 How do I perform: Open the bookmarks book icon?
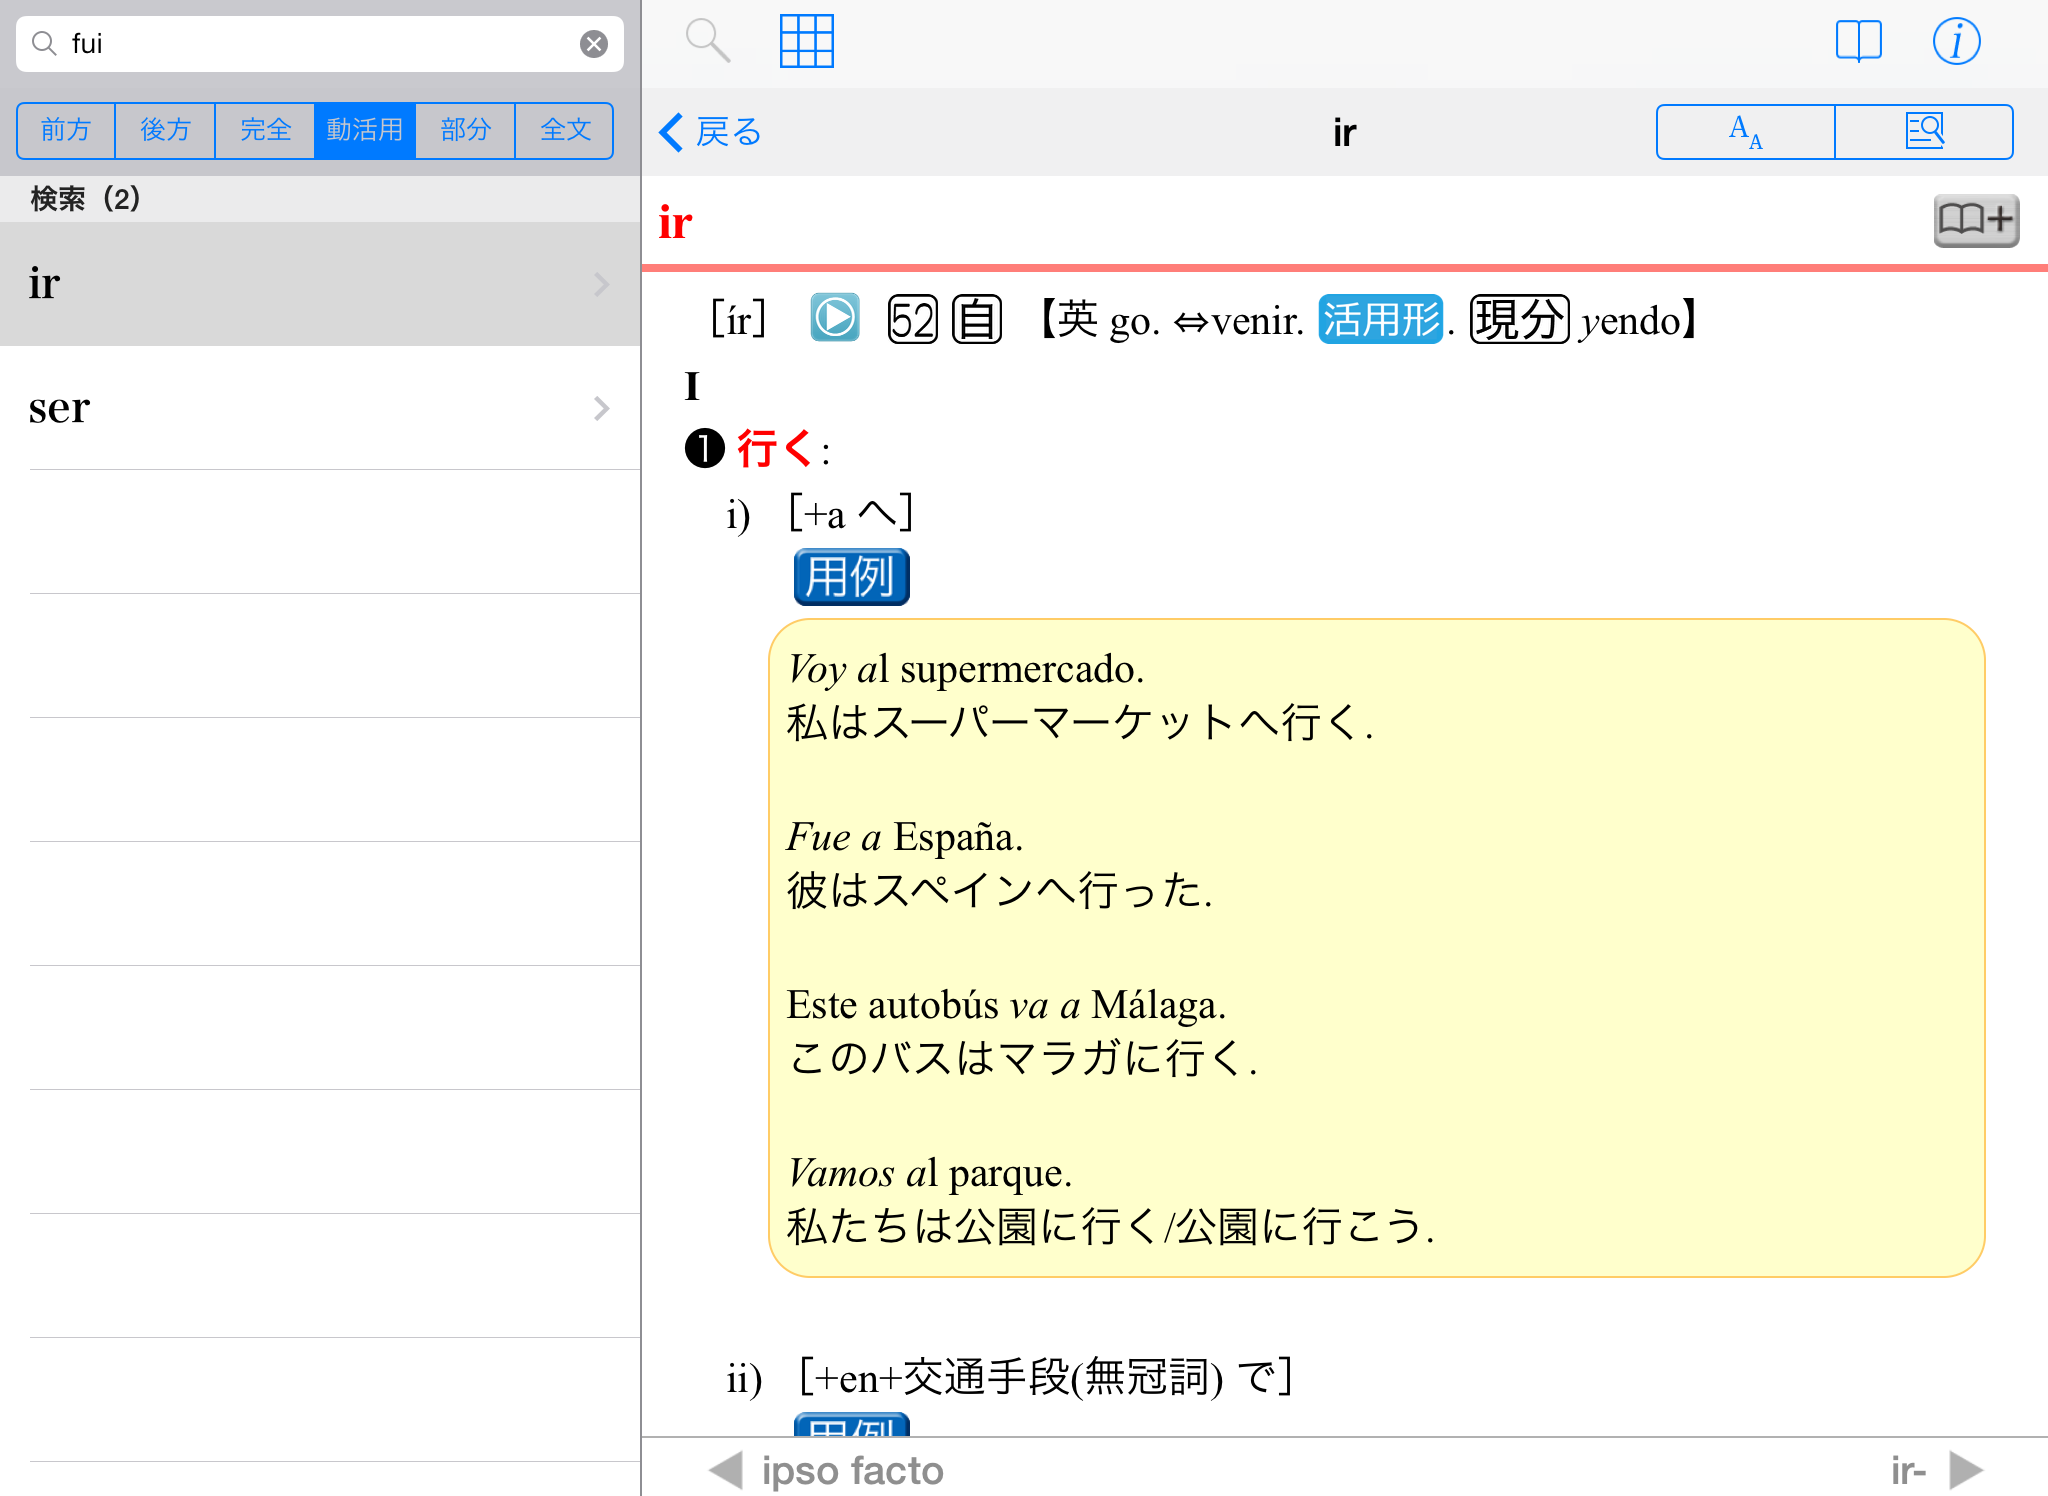pyautogui.click(x=1858, y=42)
